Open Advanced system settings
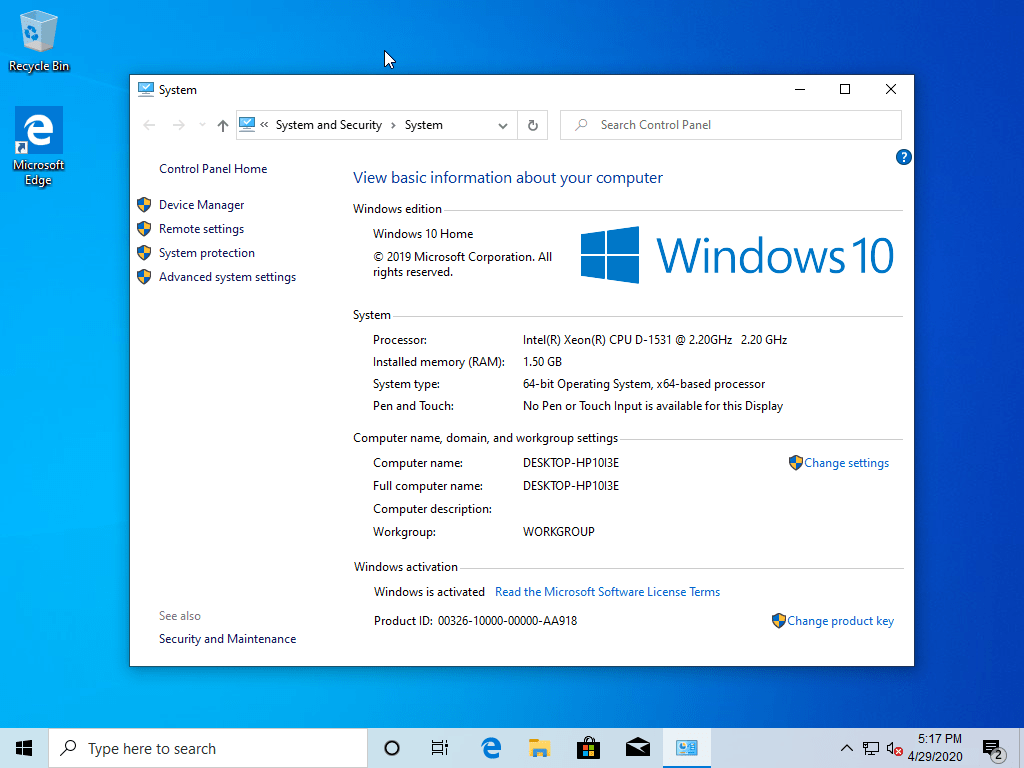This screenshot has height=768, width=1024. coord(227,278)
